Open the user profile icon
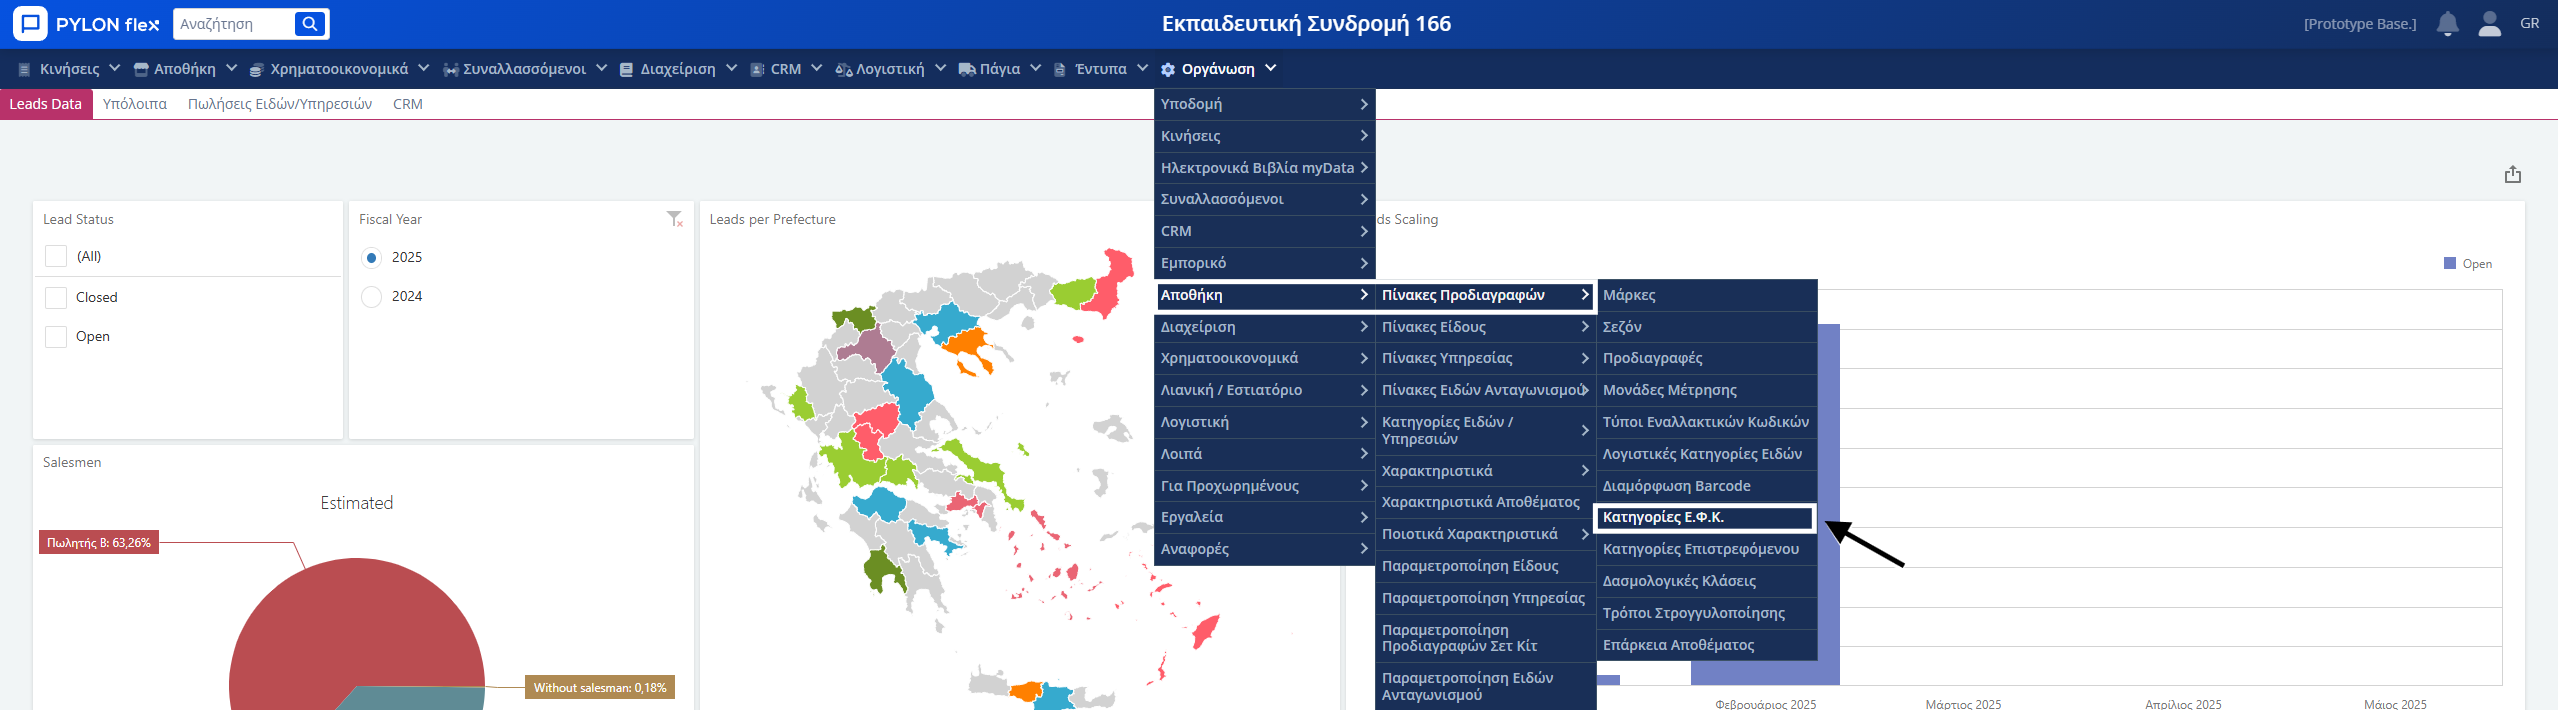The width and height of the screenshot is (2558, 710). (2490, 24)
